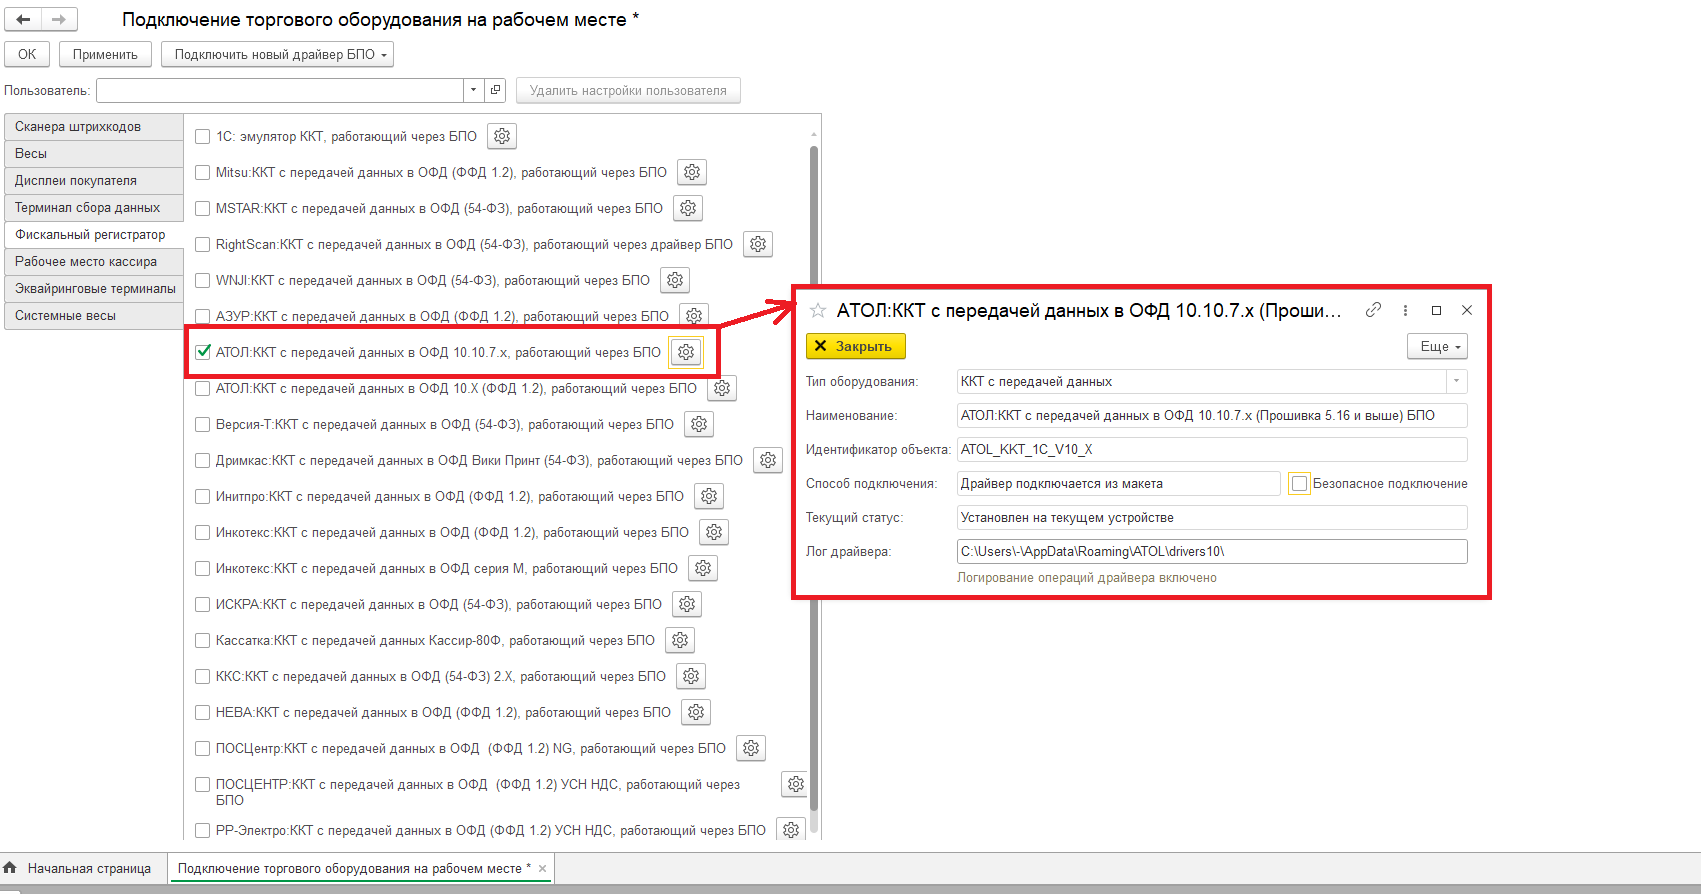Image resolution: width=1701 pixels, height=894 pixels.
Task: Open settings gear for Mitsu:ККТ driver
Action: pyautogui.click(x=692, y=172)
